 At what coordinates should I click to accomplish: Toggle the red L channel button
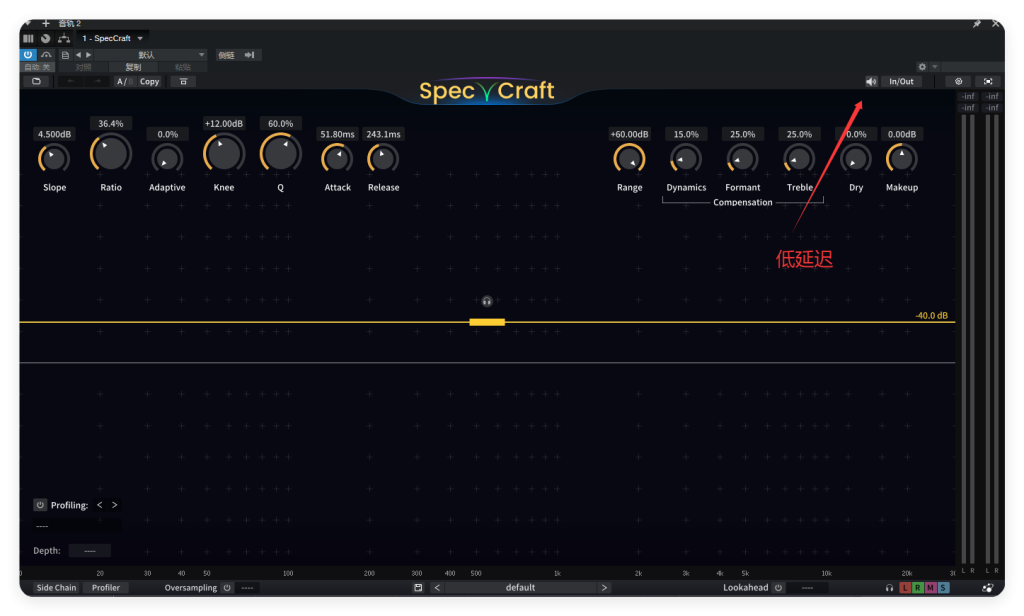pyautogui.click(x=905, y=588)
